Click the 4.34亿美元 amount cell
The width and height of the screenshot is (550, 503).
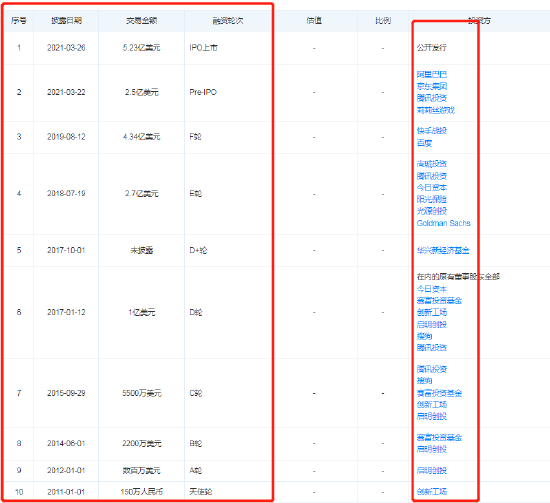(142, 137)
